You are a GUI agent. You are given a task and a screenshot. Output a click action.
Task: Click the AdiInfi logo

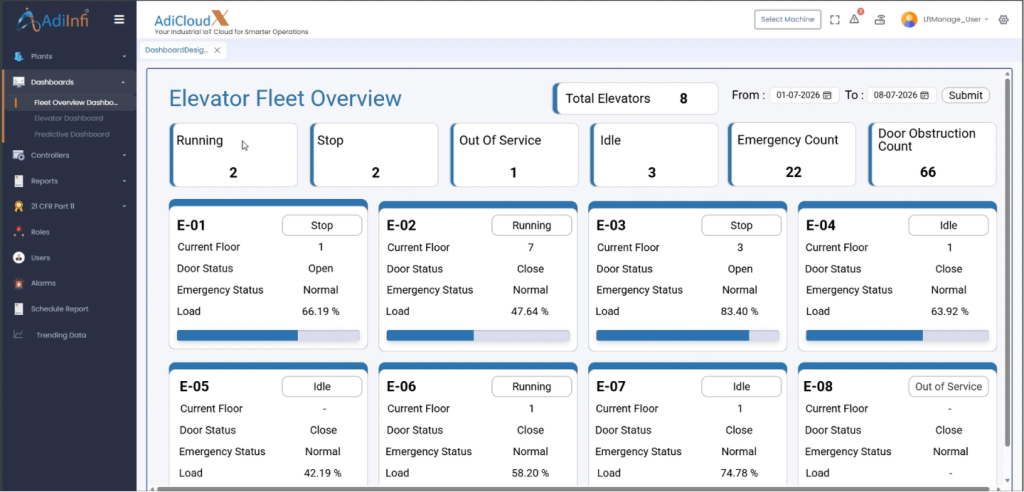[x=52, y=20]
